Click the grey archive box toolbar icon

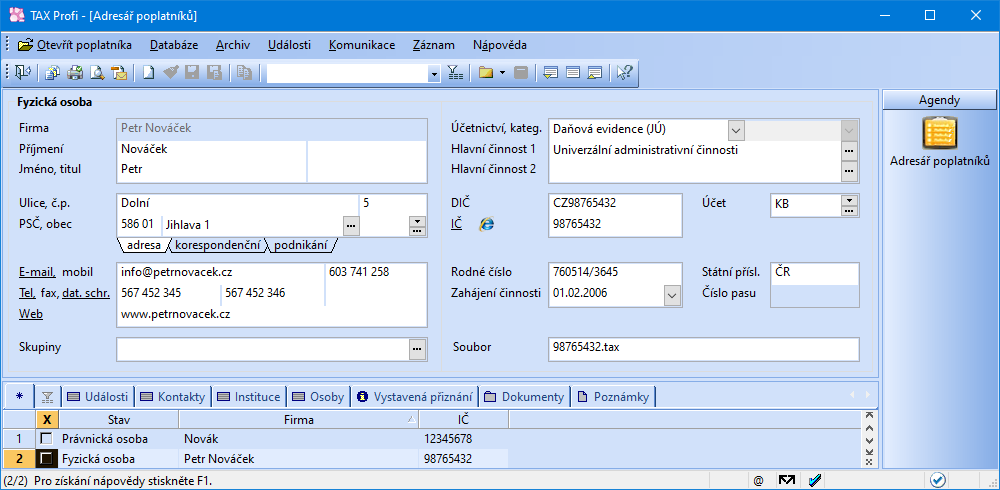coord(521,73)
